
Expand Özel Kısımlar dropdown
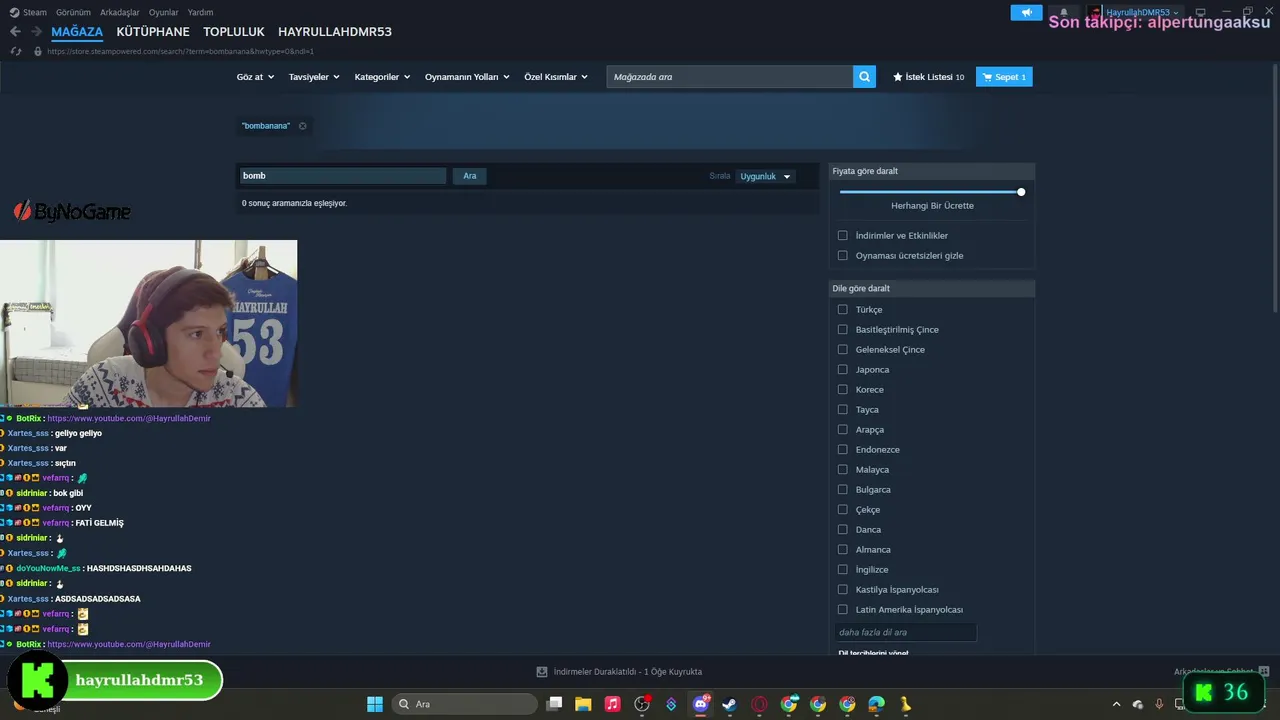556,77
